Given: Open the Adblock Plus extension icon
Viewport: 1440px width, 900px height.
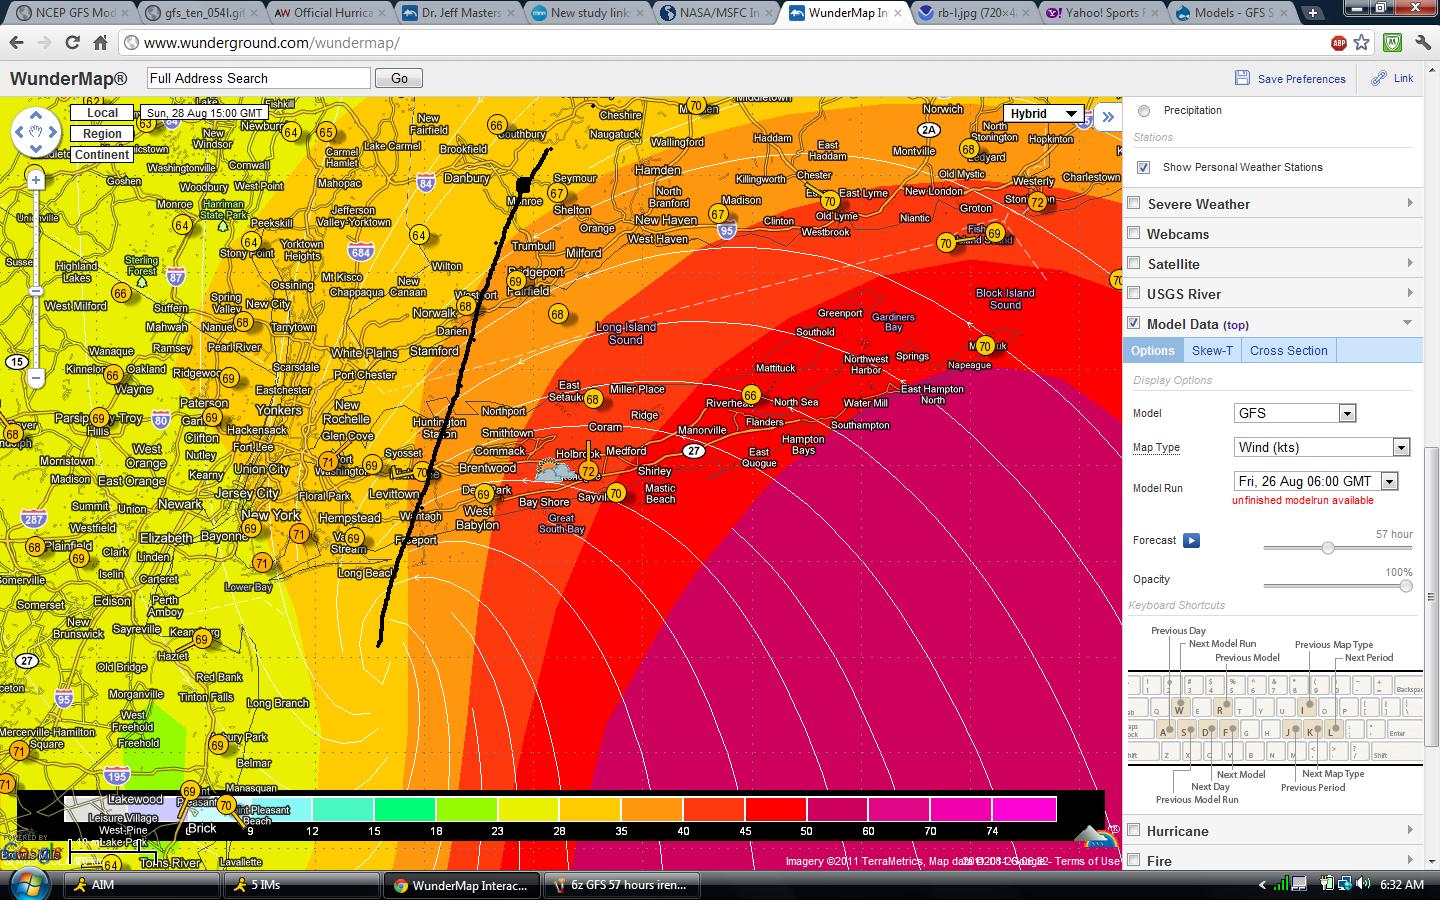Looking at the screenshot, I should coord(1339,43).
